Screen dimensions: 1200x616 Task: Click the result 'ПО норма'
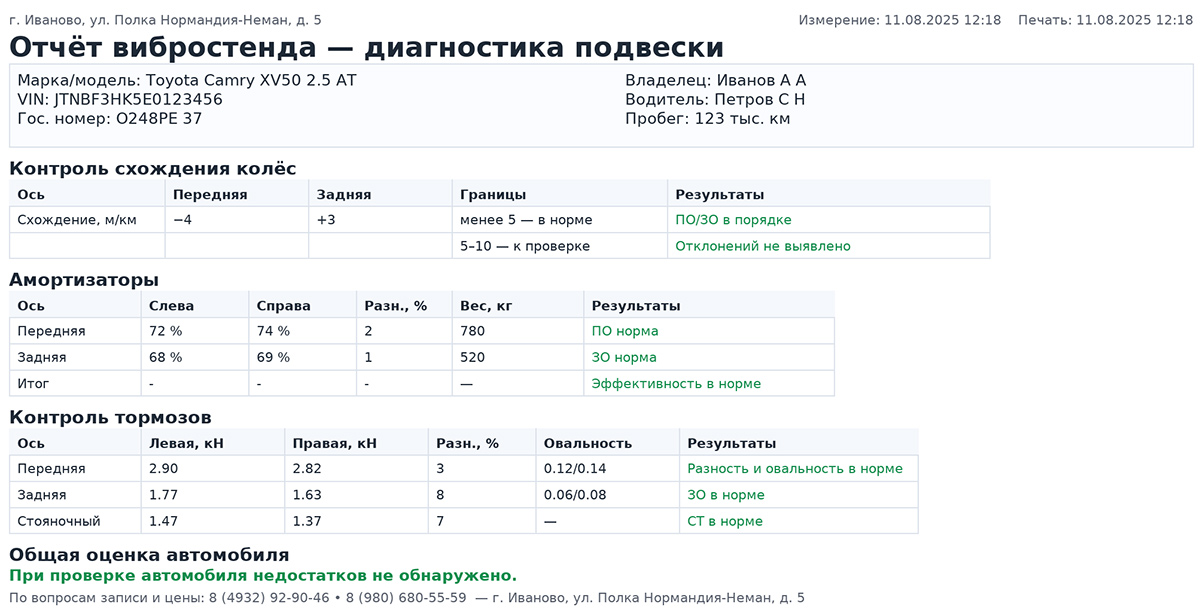click(x=625, y=331)
